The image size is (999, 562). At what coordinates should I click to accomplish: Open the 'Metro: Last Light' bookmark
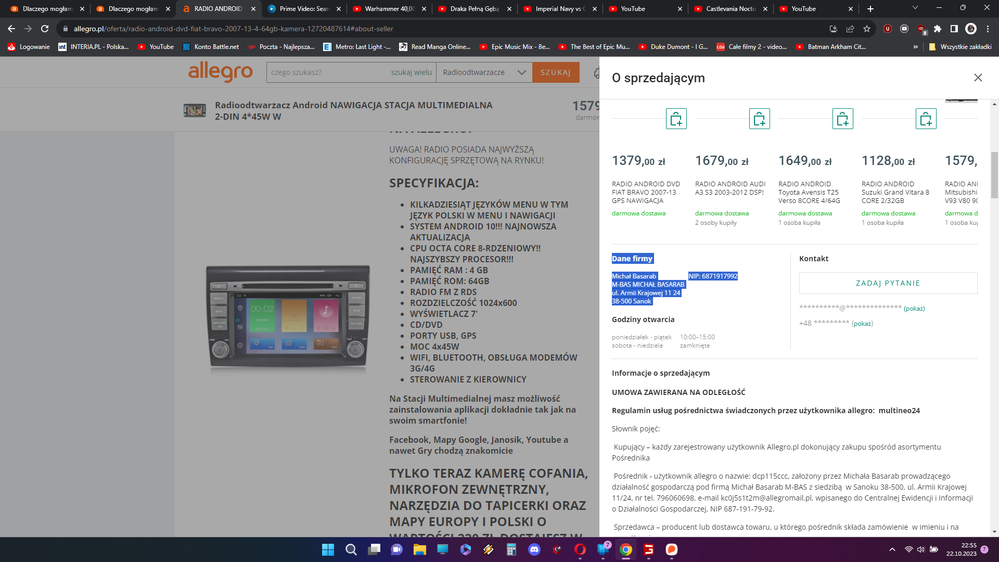tap(357, 47)
